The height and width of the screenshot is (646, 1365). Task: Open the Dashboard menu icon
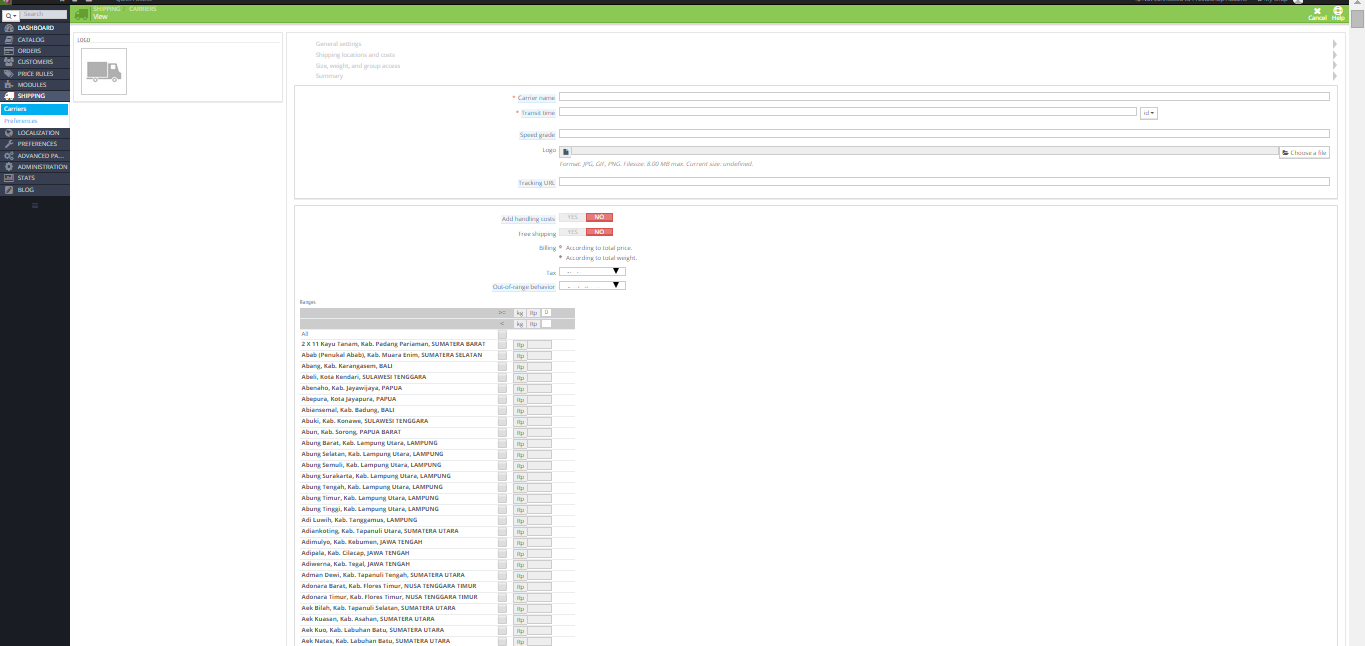click(x=9, y=28)
